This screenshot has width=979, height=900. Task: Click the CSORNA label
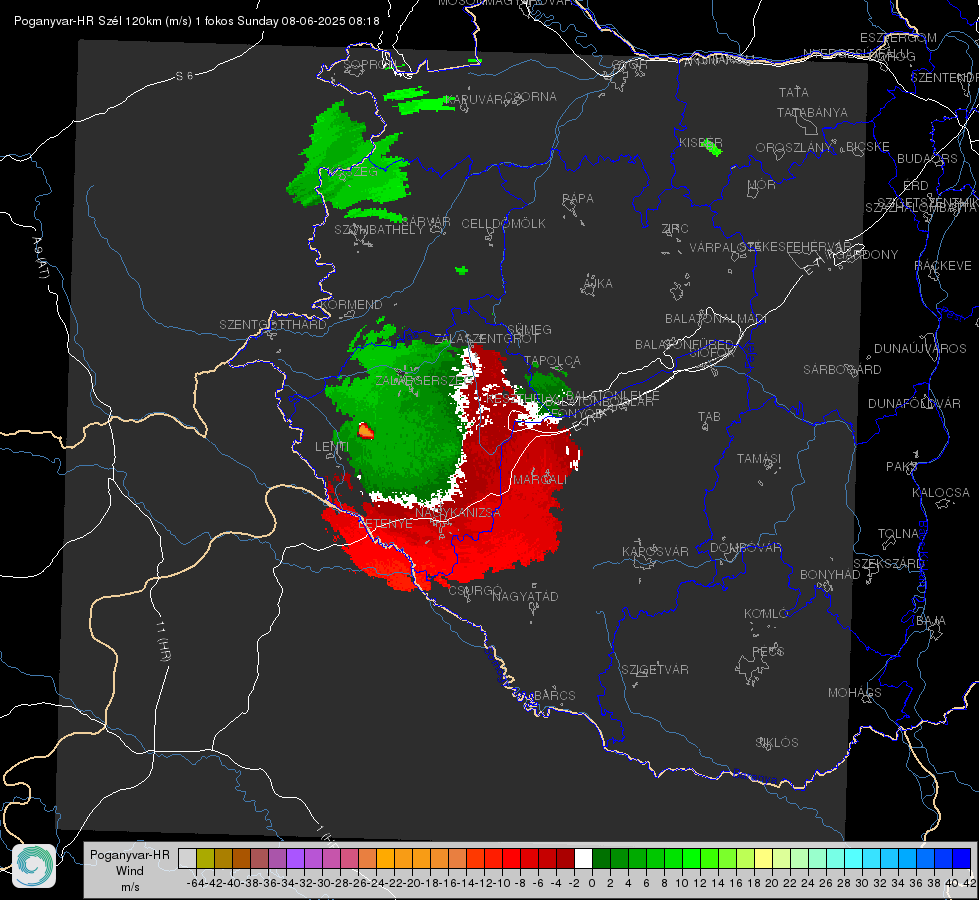531,97
